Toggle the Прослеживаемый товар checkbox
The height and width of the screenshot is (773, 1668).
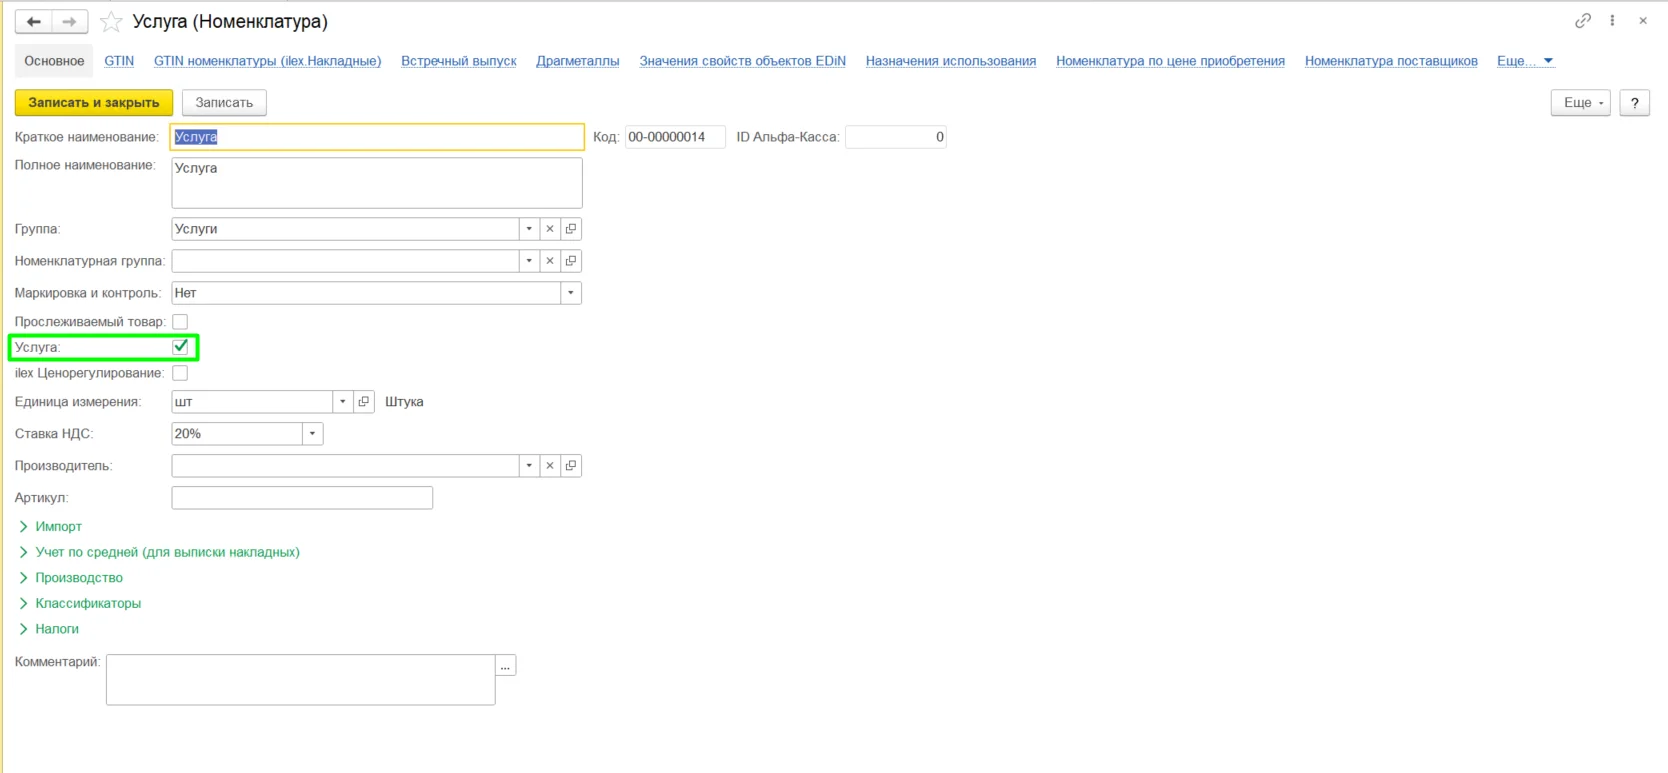point(180,322)
